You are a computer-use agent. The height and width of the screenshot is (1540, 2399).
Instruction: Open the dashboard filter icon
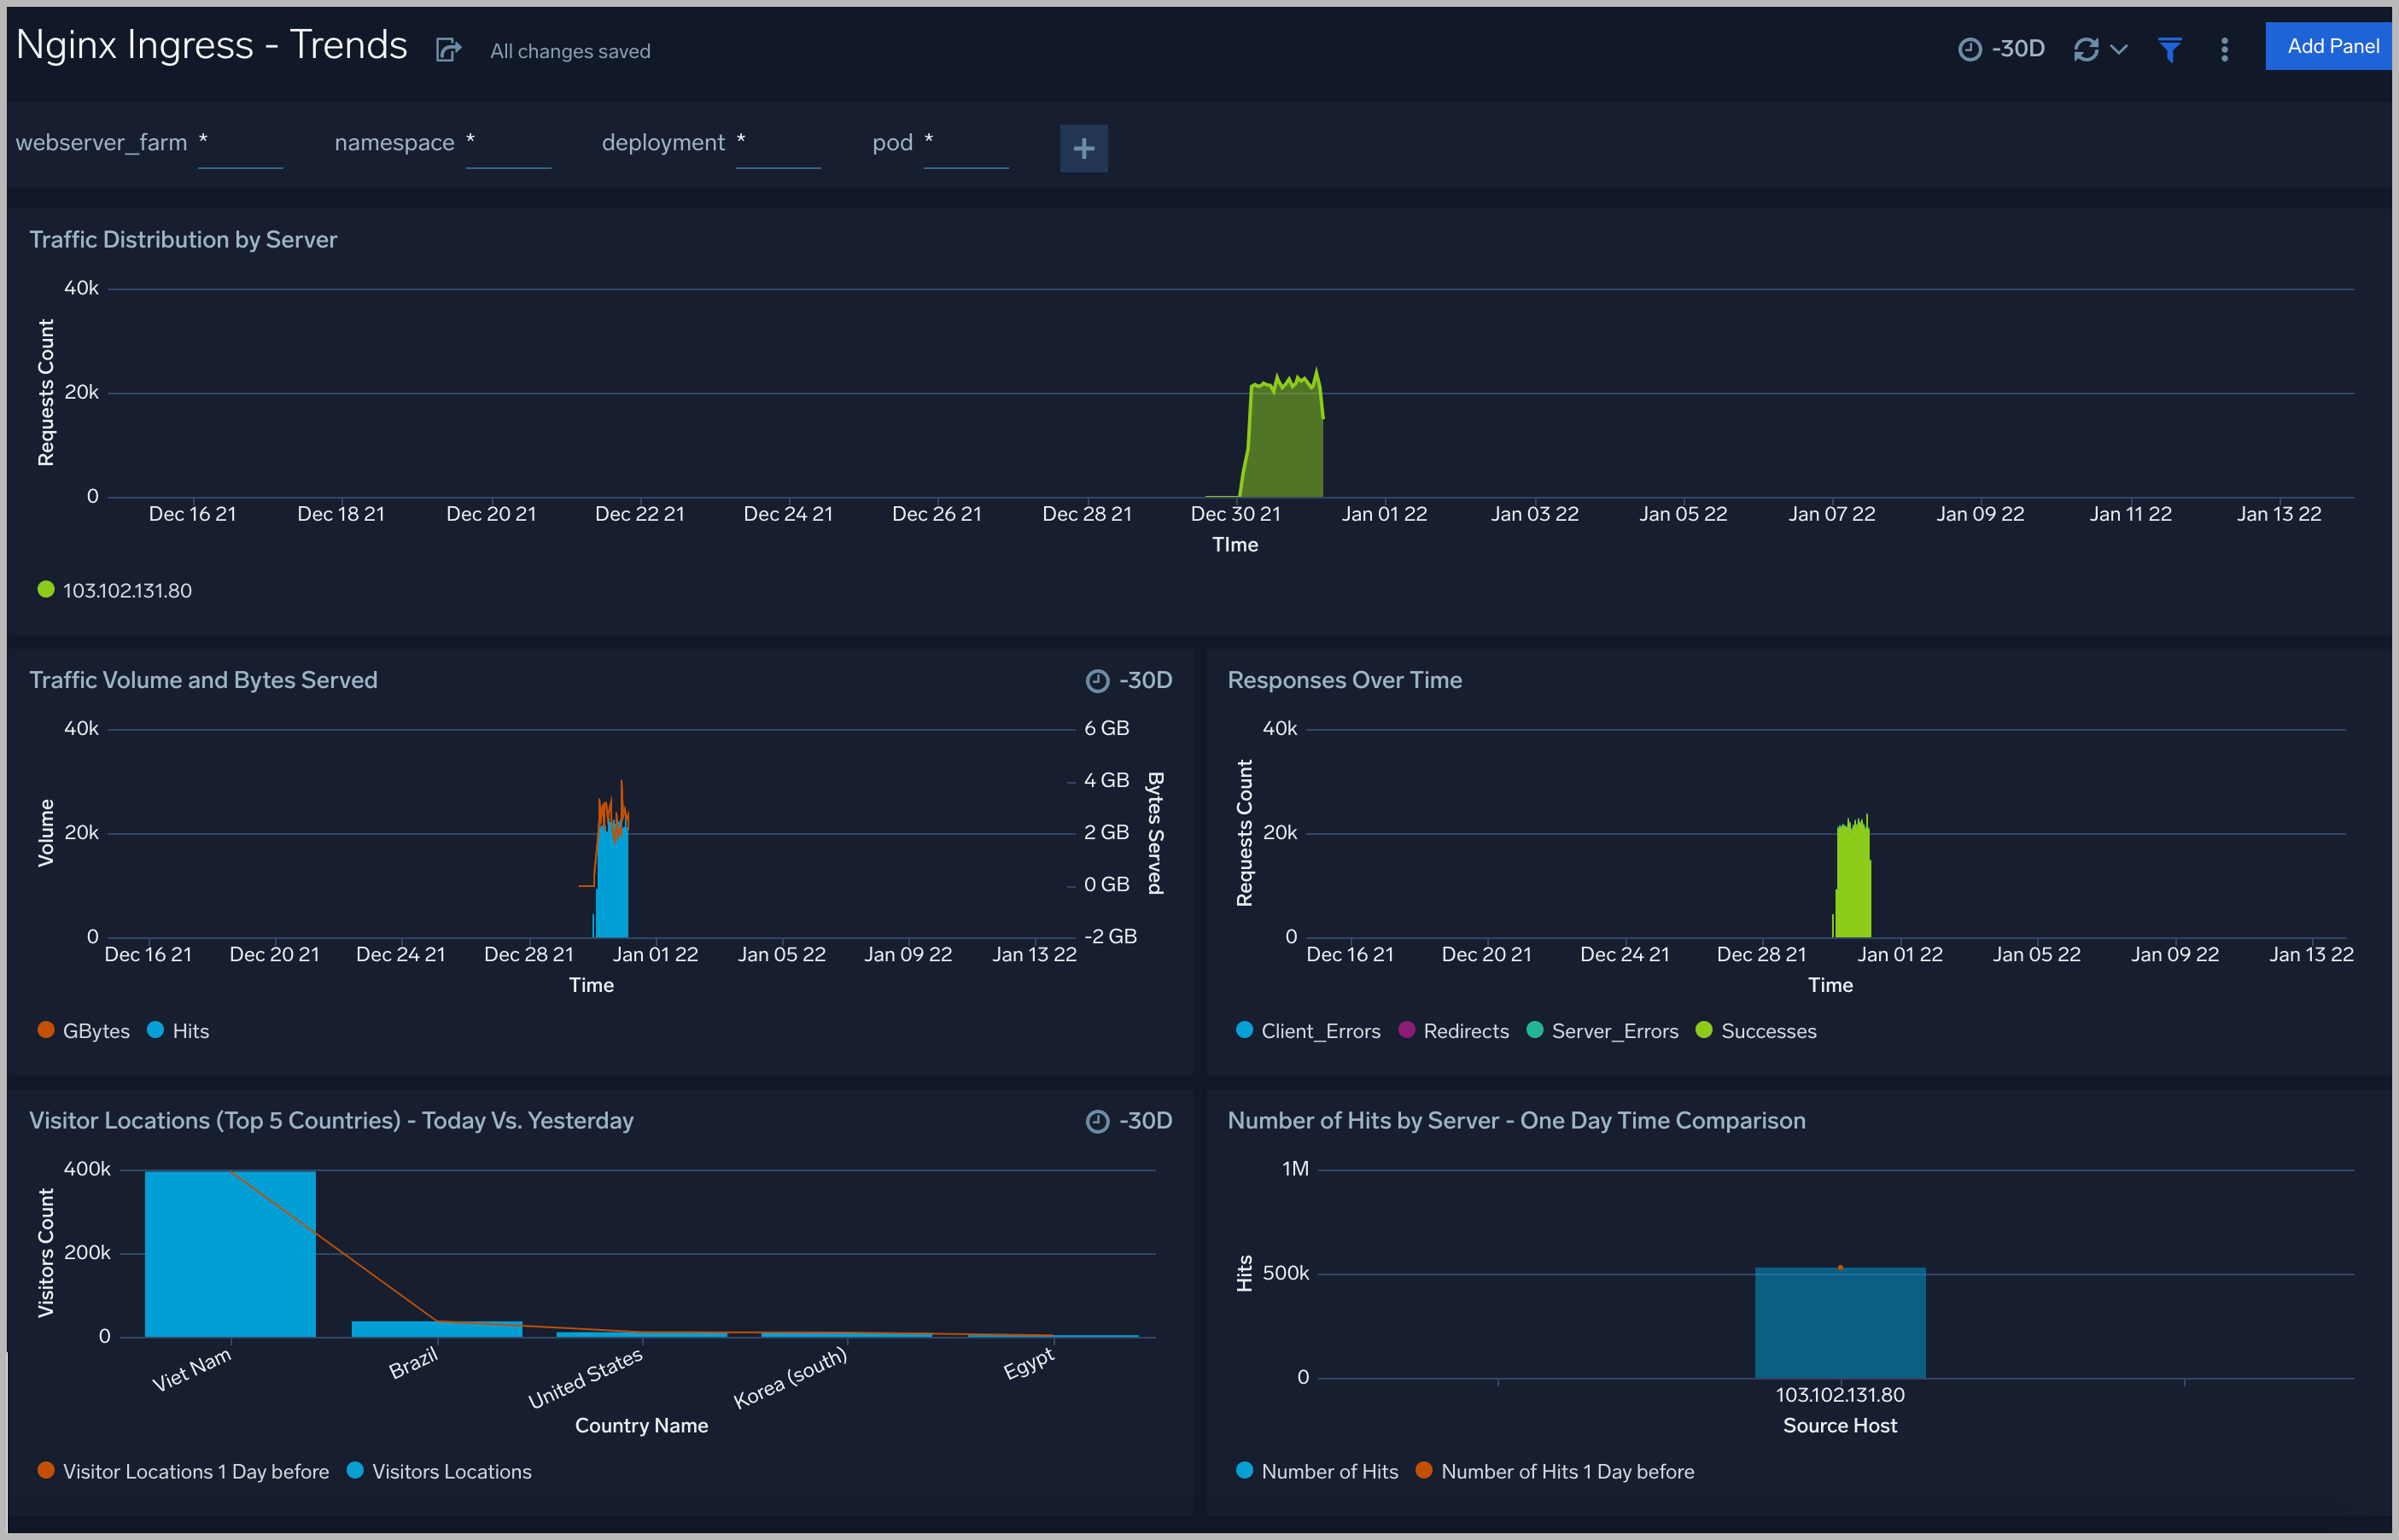(x=2169, y=48)
